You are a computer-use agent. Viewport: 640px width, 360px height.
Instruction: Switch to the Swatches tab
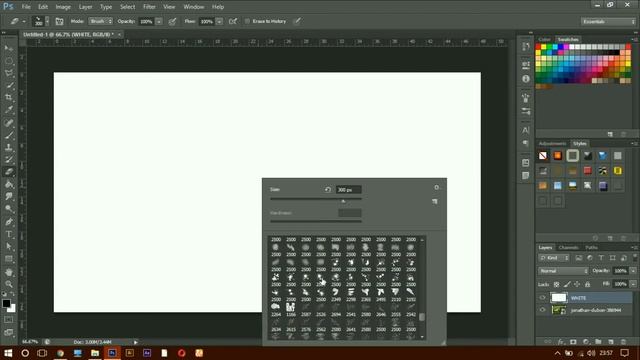click(x=568, y=39)
